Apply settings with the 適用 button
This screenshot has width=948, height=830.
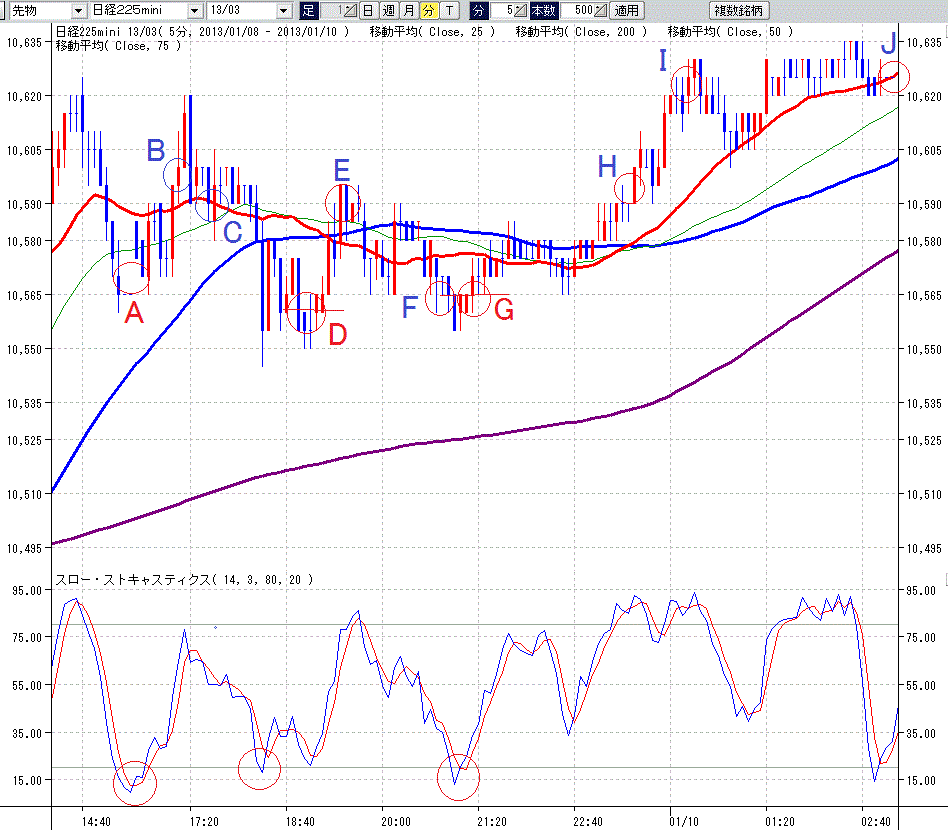(x=626, y=10)
